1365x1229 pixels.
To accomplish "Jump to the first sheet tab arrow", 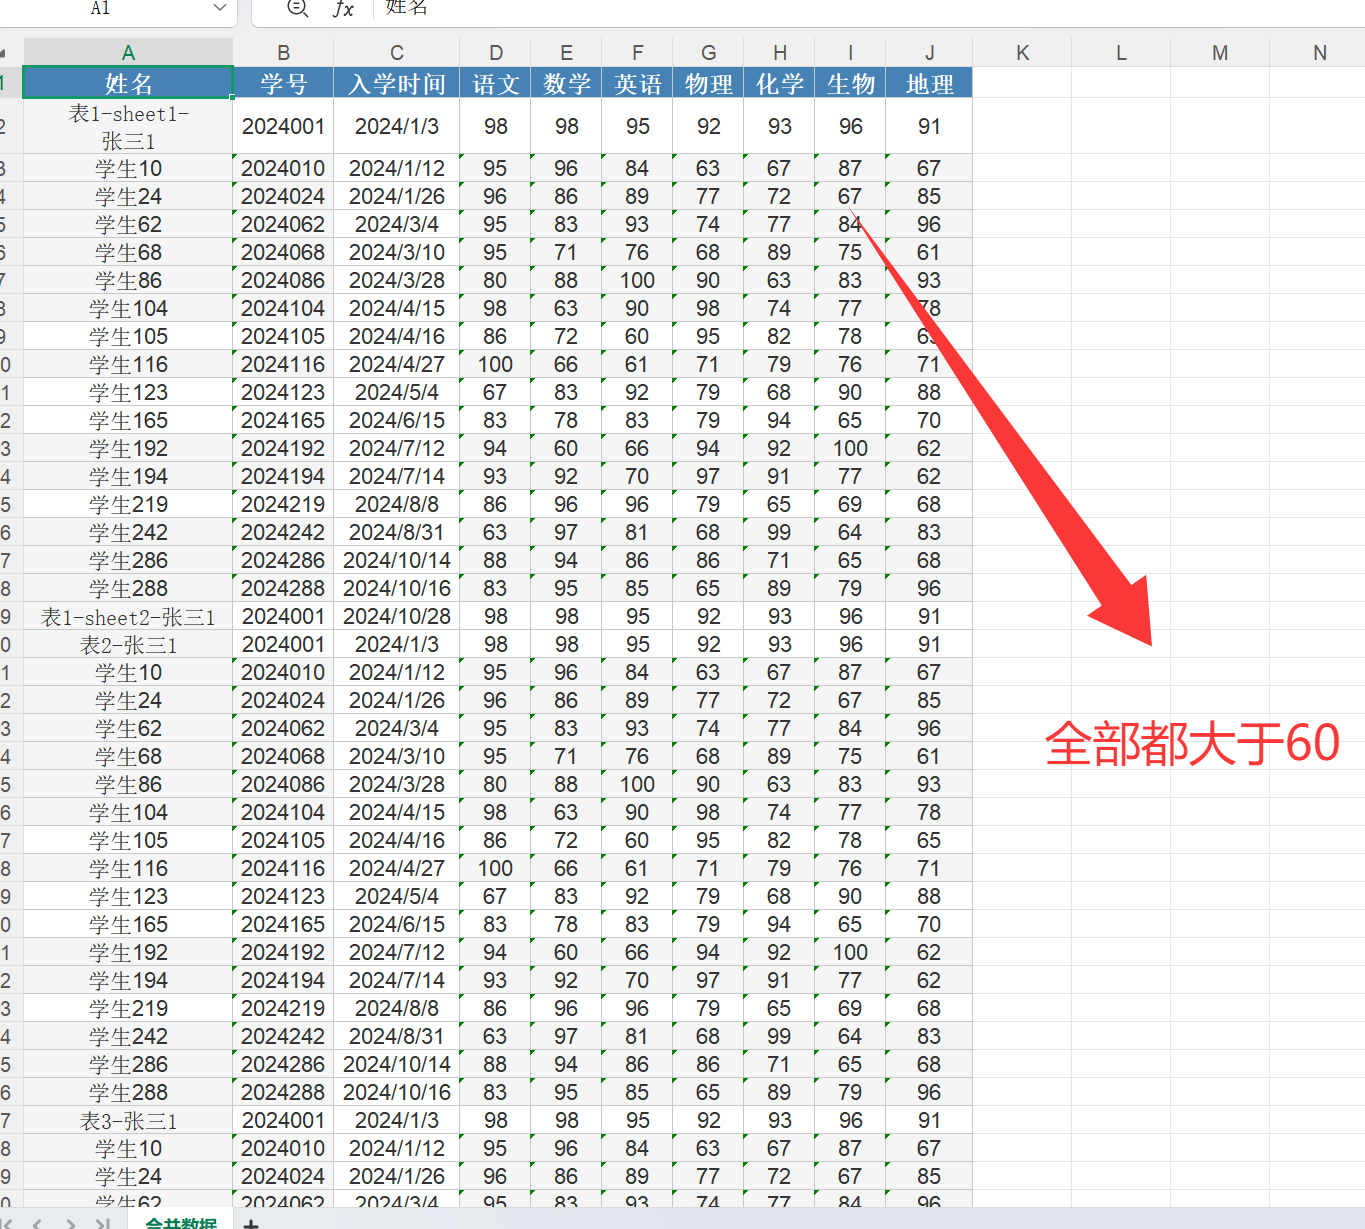I will 6,1223.
